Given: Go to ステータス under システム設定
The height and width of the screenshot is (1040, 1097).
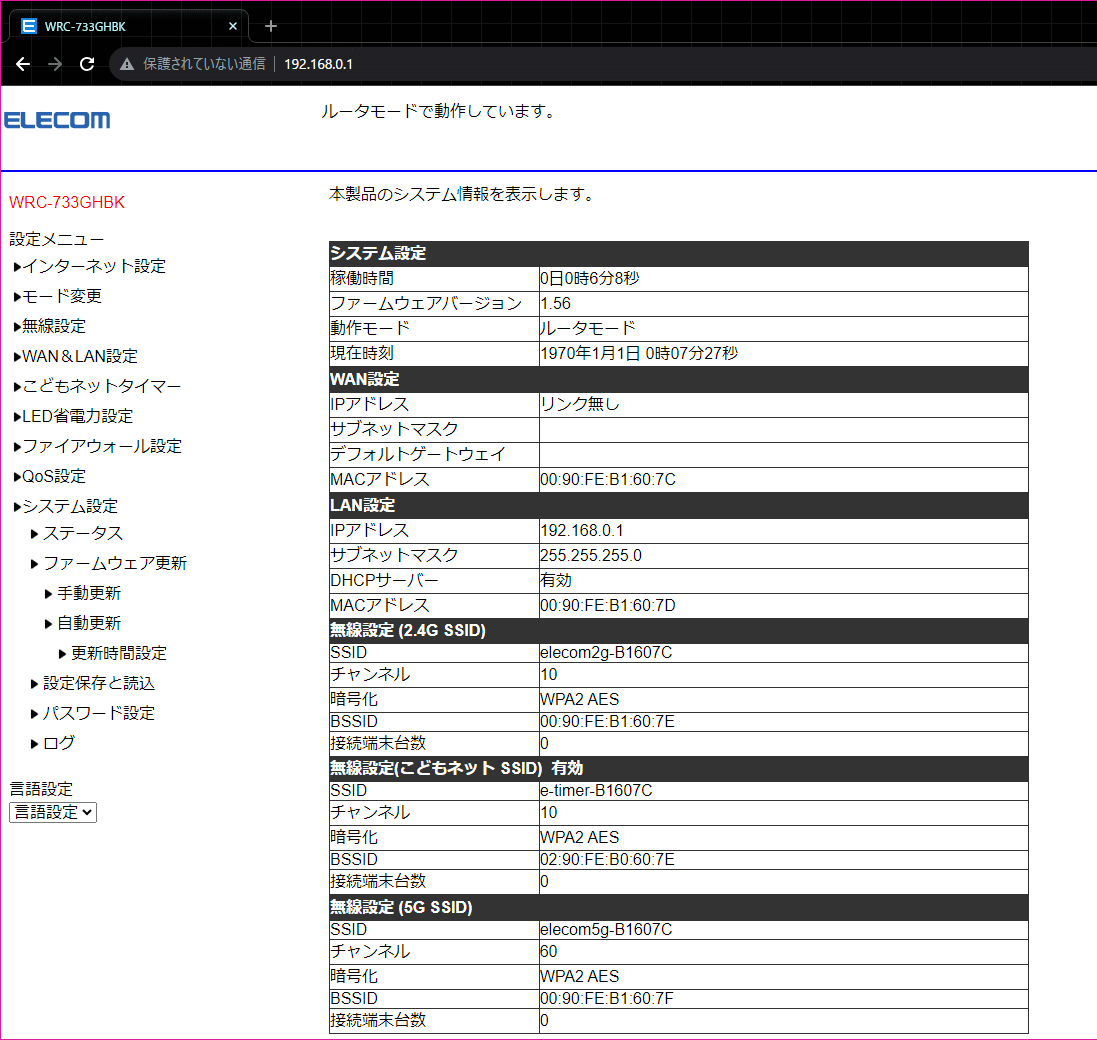Looking at the screenshot, I should (x=82, y=533).
